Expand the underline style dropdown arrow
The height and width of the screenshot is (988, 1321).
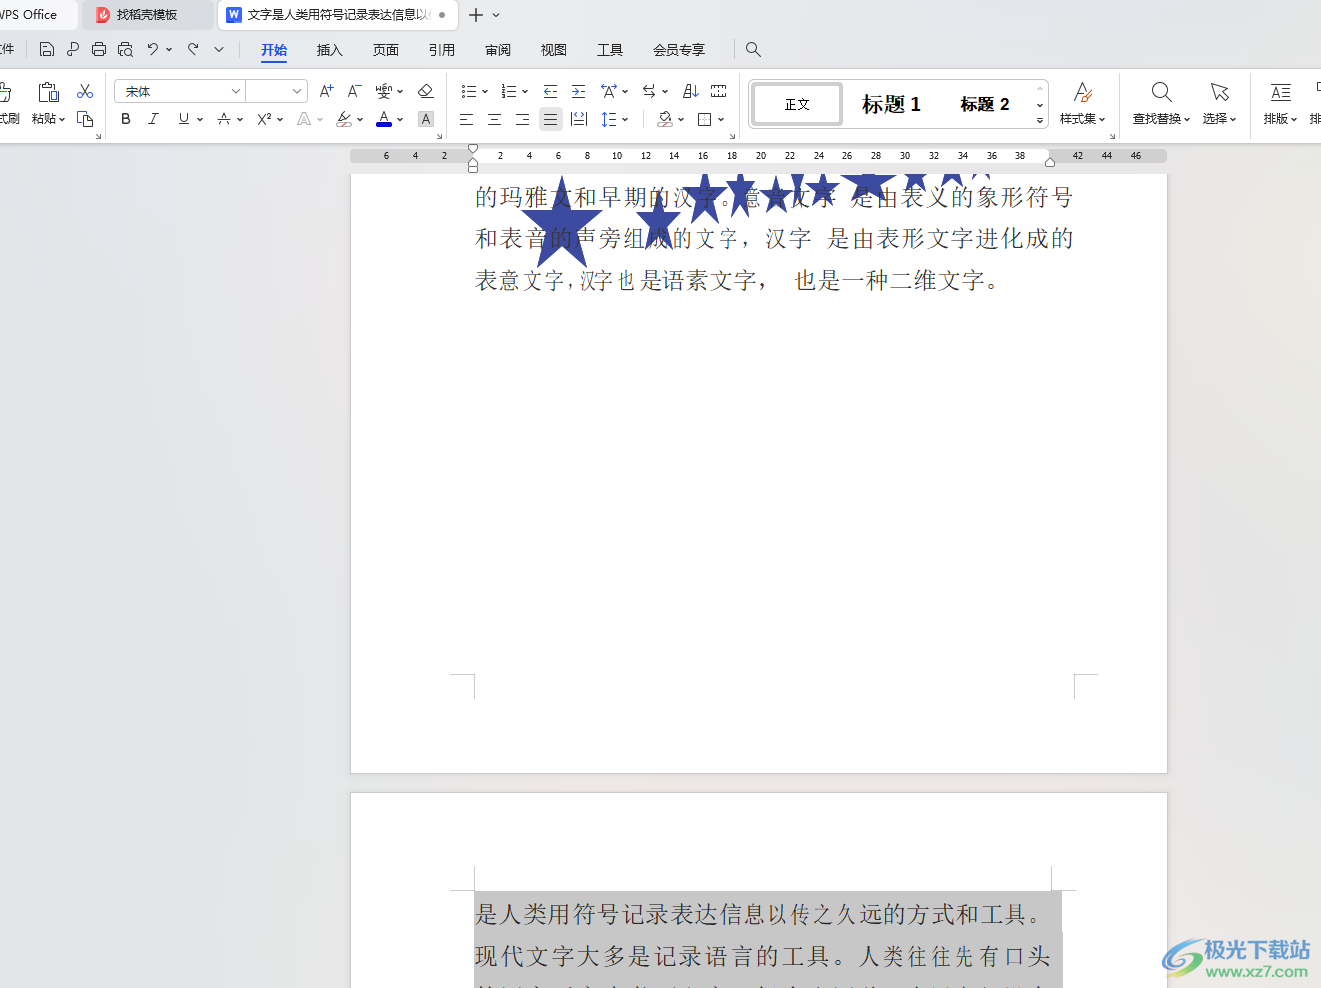tap(200, 120)
